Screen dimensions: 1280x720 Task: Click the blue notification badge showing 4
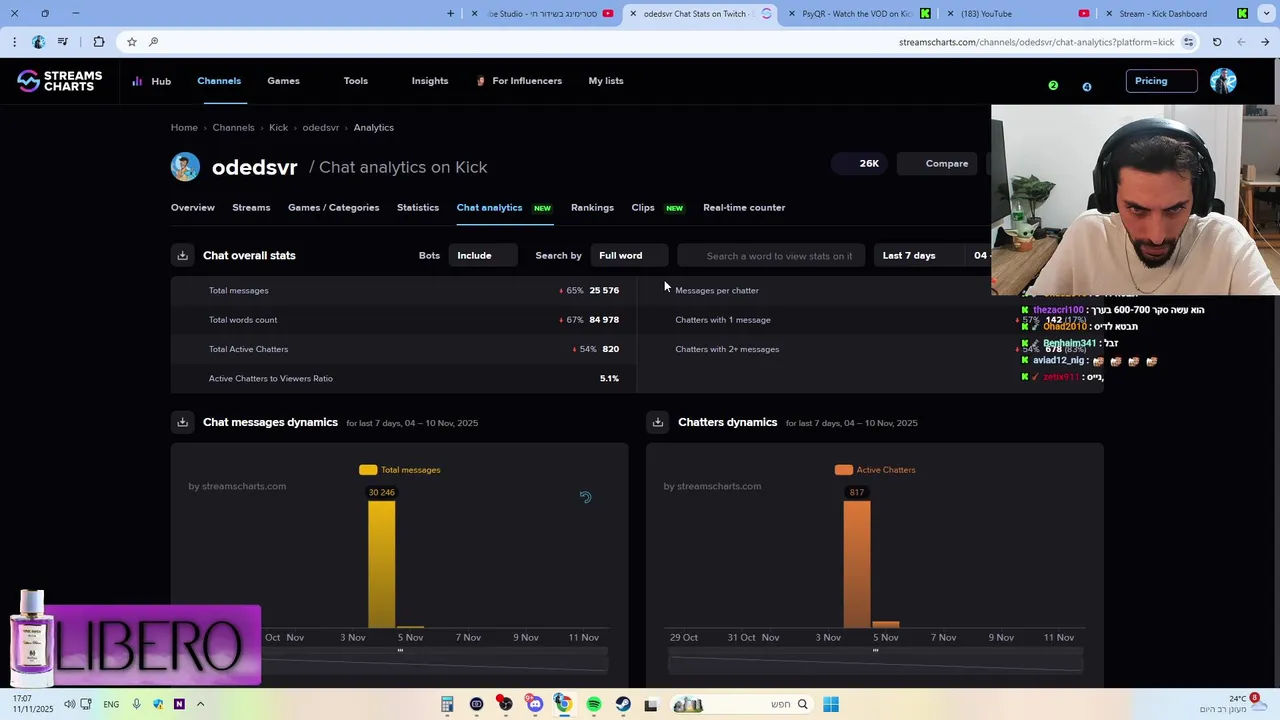1087,87
